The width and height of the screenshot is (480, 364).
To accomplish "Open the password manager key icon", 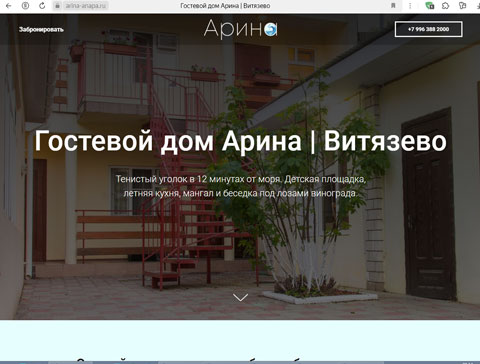I will (x=462, y=6).
